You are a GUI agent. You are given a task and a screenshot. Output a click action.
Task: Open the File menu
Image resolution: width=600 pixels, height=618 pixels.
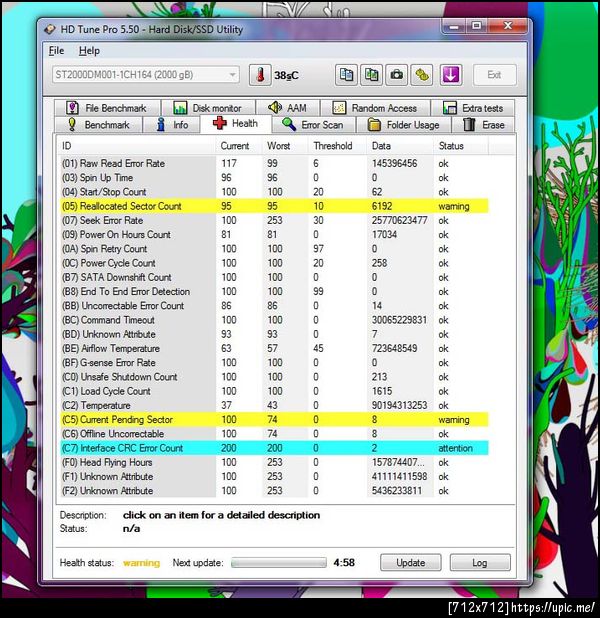click(x=56, y=51)
